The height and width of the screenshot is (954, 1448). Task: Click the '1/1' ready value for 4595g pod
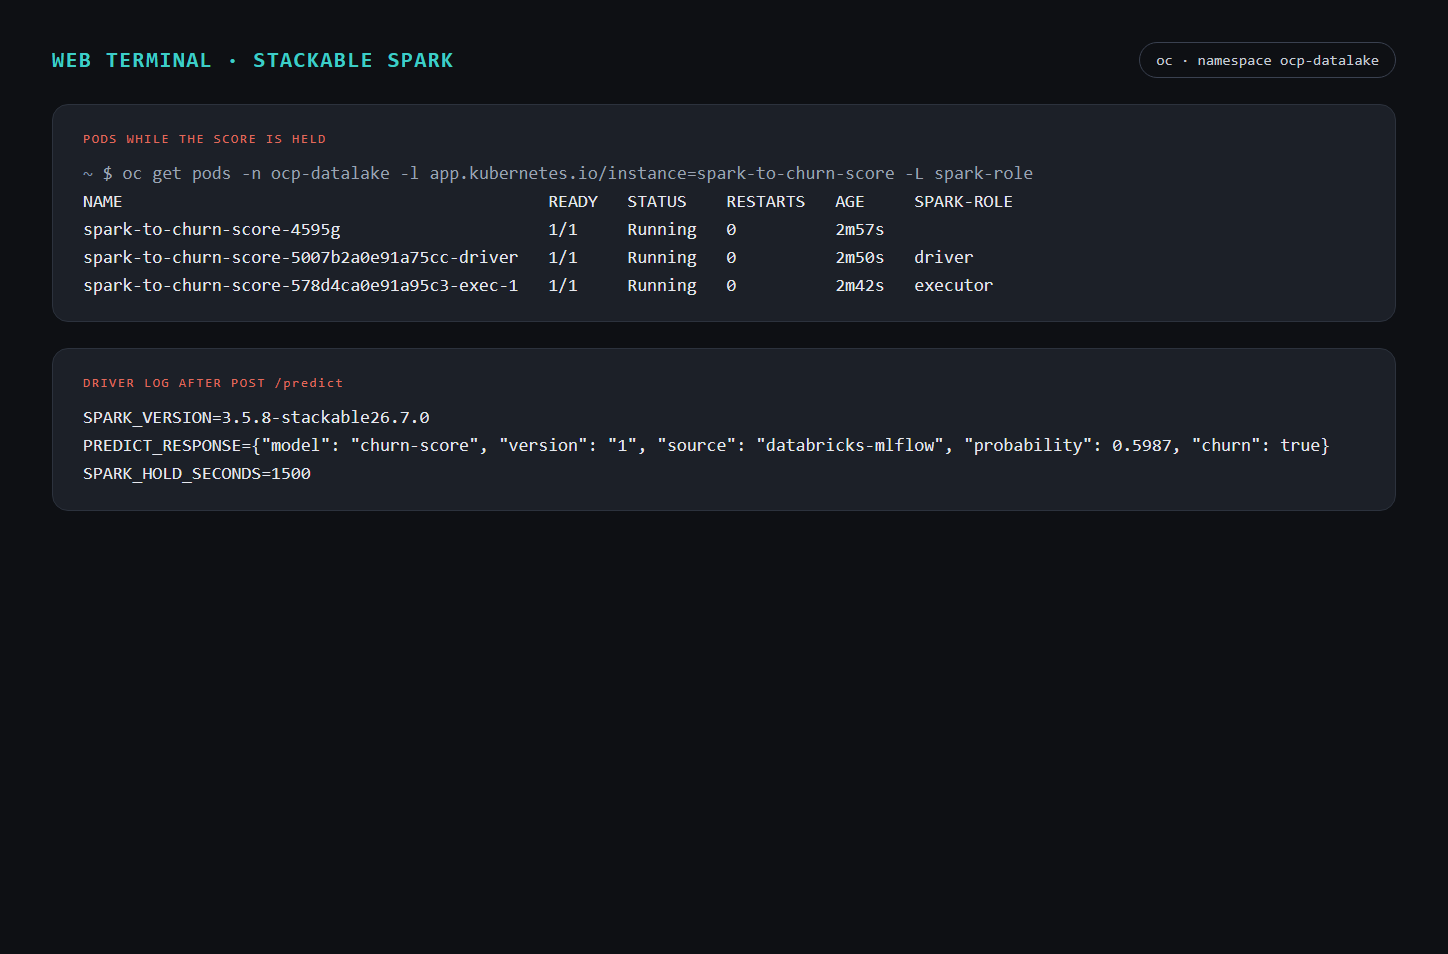pyautogui.click(x=563, y=229)
